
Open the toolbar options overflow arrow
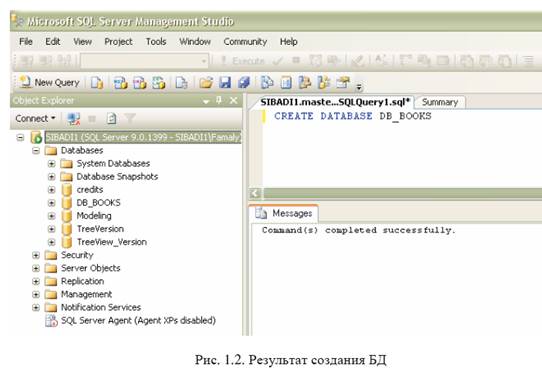pos(359,87)
